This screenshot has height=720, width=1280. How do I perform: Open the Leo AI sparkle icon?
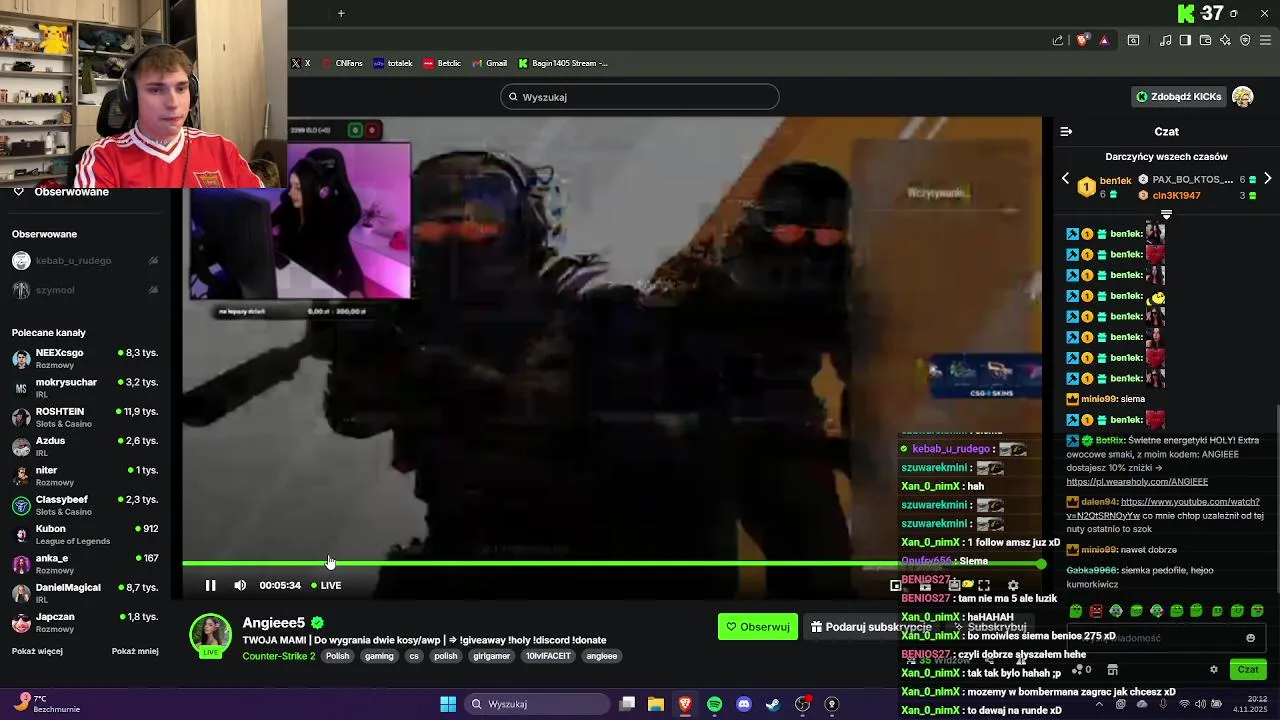[x=1225, y=40]
